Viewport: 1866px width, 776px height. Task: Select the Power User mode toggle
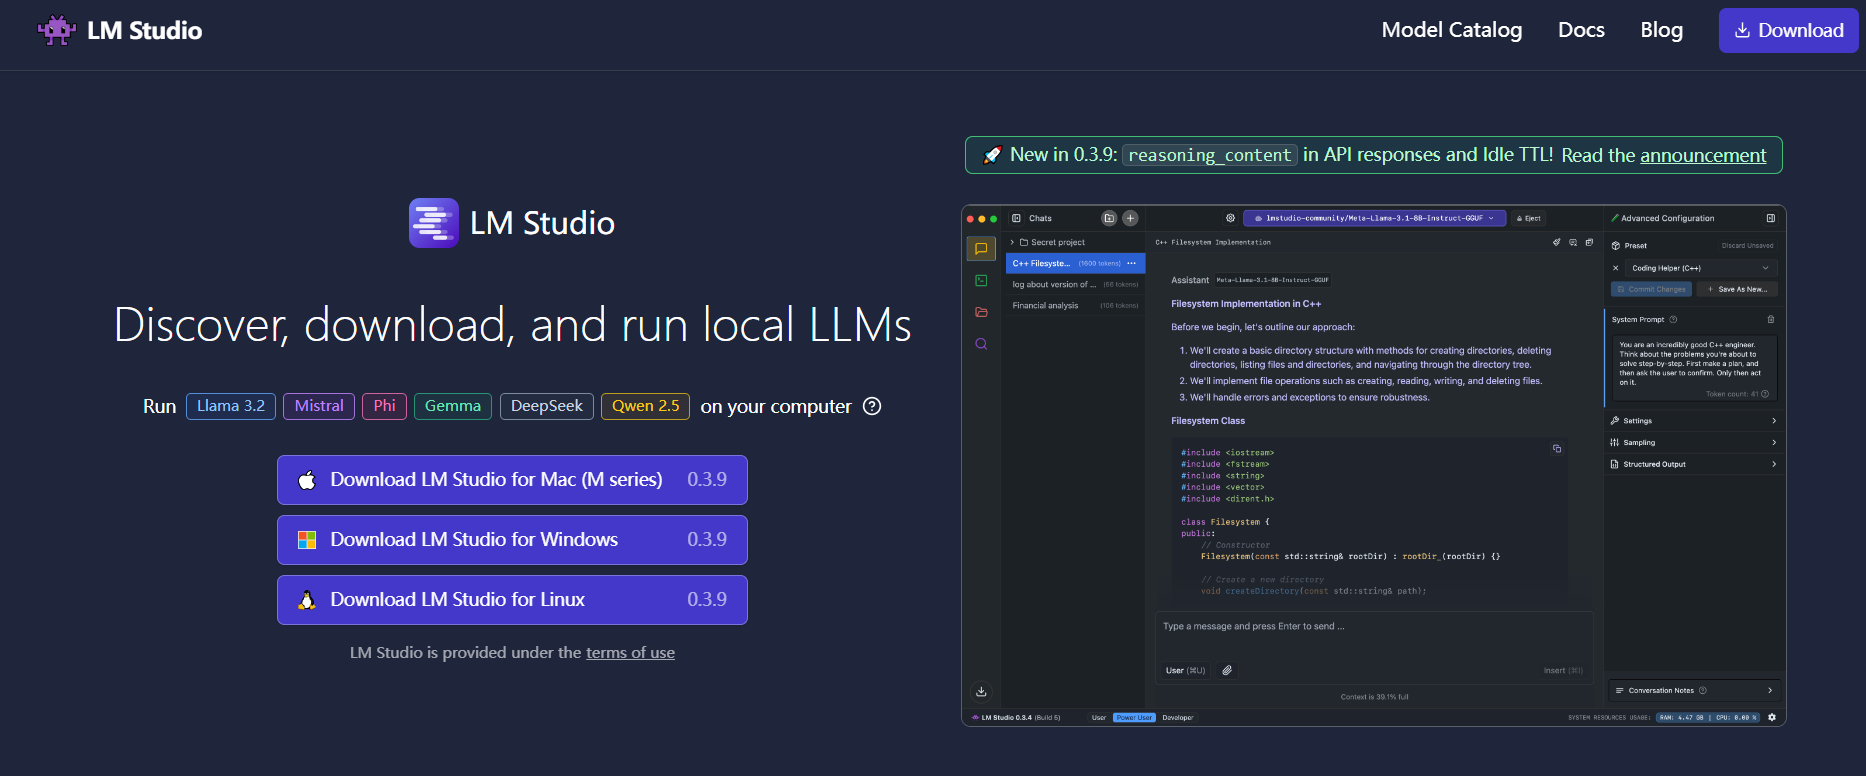(1134, 718)
